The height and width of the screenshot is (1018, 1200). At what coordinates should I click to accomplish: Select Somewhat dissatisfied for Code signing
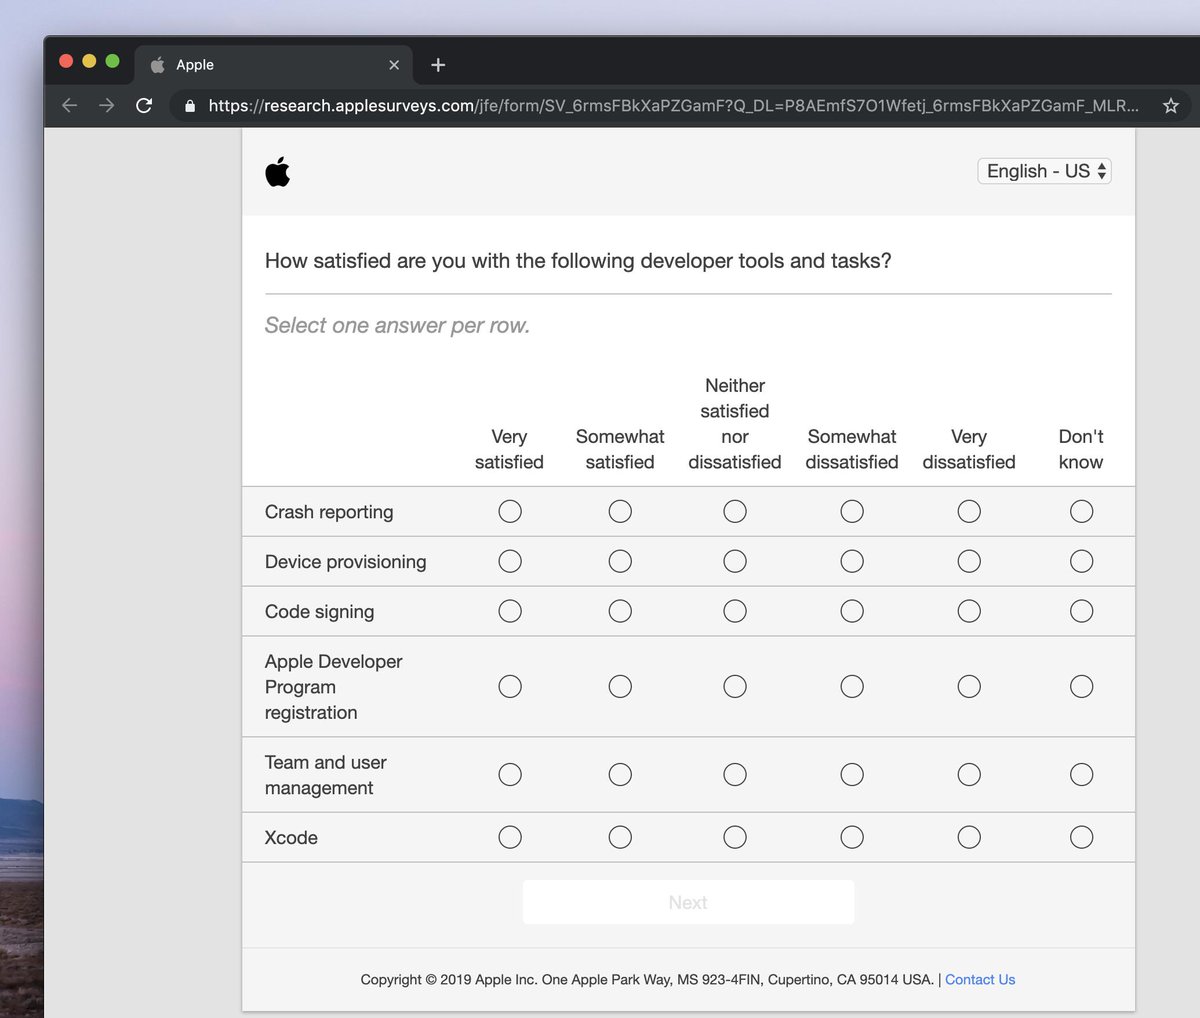coord(852,611)
